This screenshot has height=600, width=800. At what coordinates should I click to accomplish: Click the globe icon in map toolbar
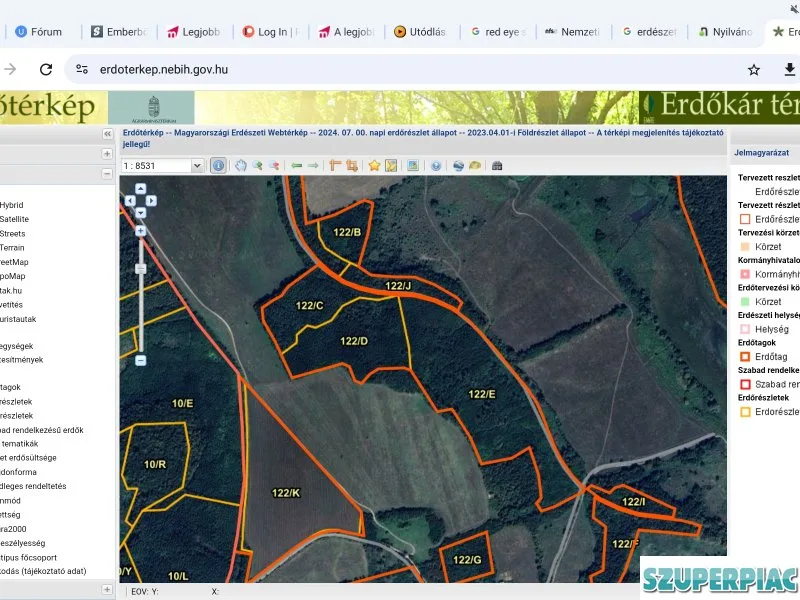click(x=458, y=165)
